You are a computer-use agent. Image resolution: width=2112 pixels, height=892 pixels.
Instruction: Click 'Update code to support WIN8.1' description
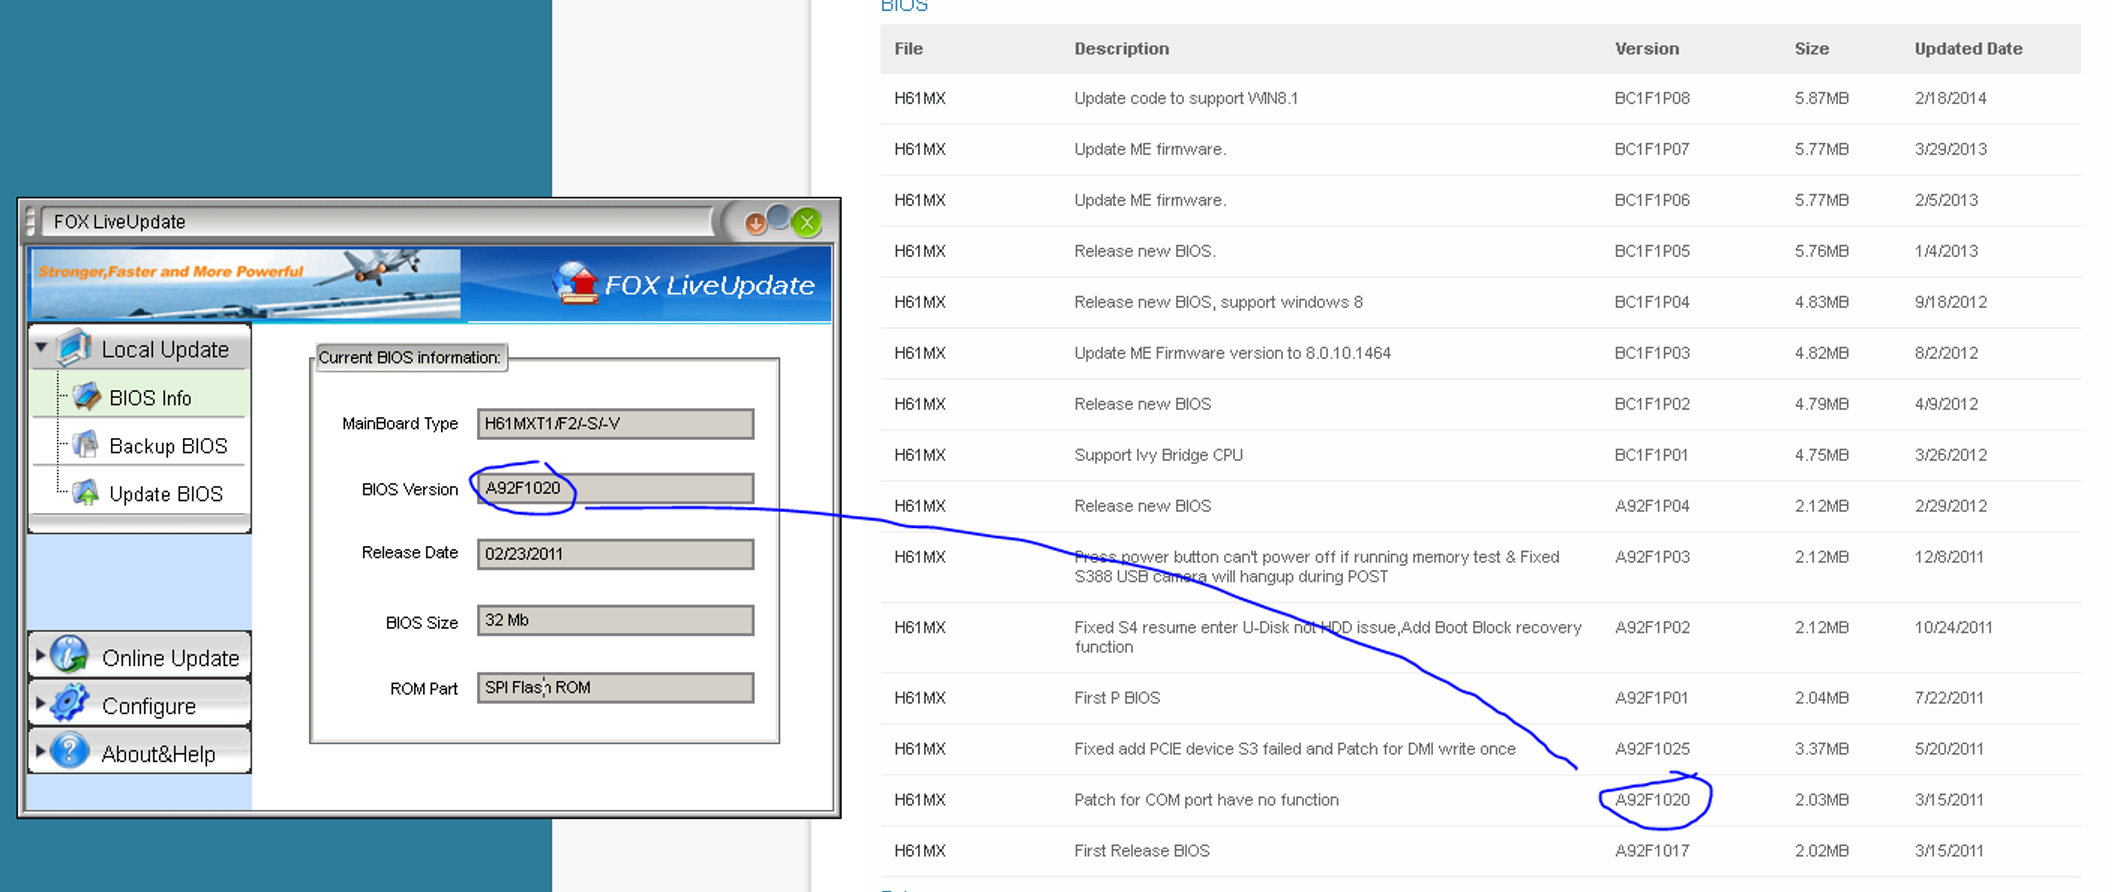1186,98
